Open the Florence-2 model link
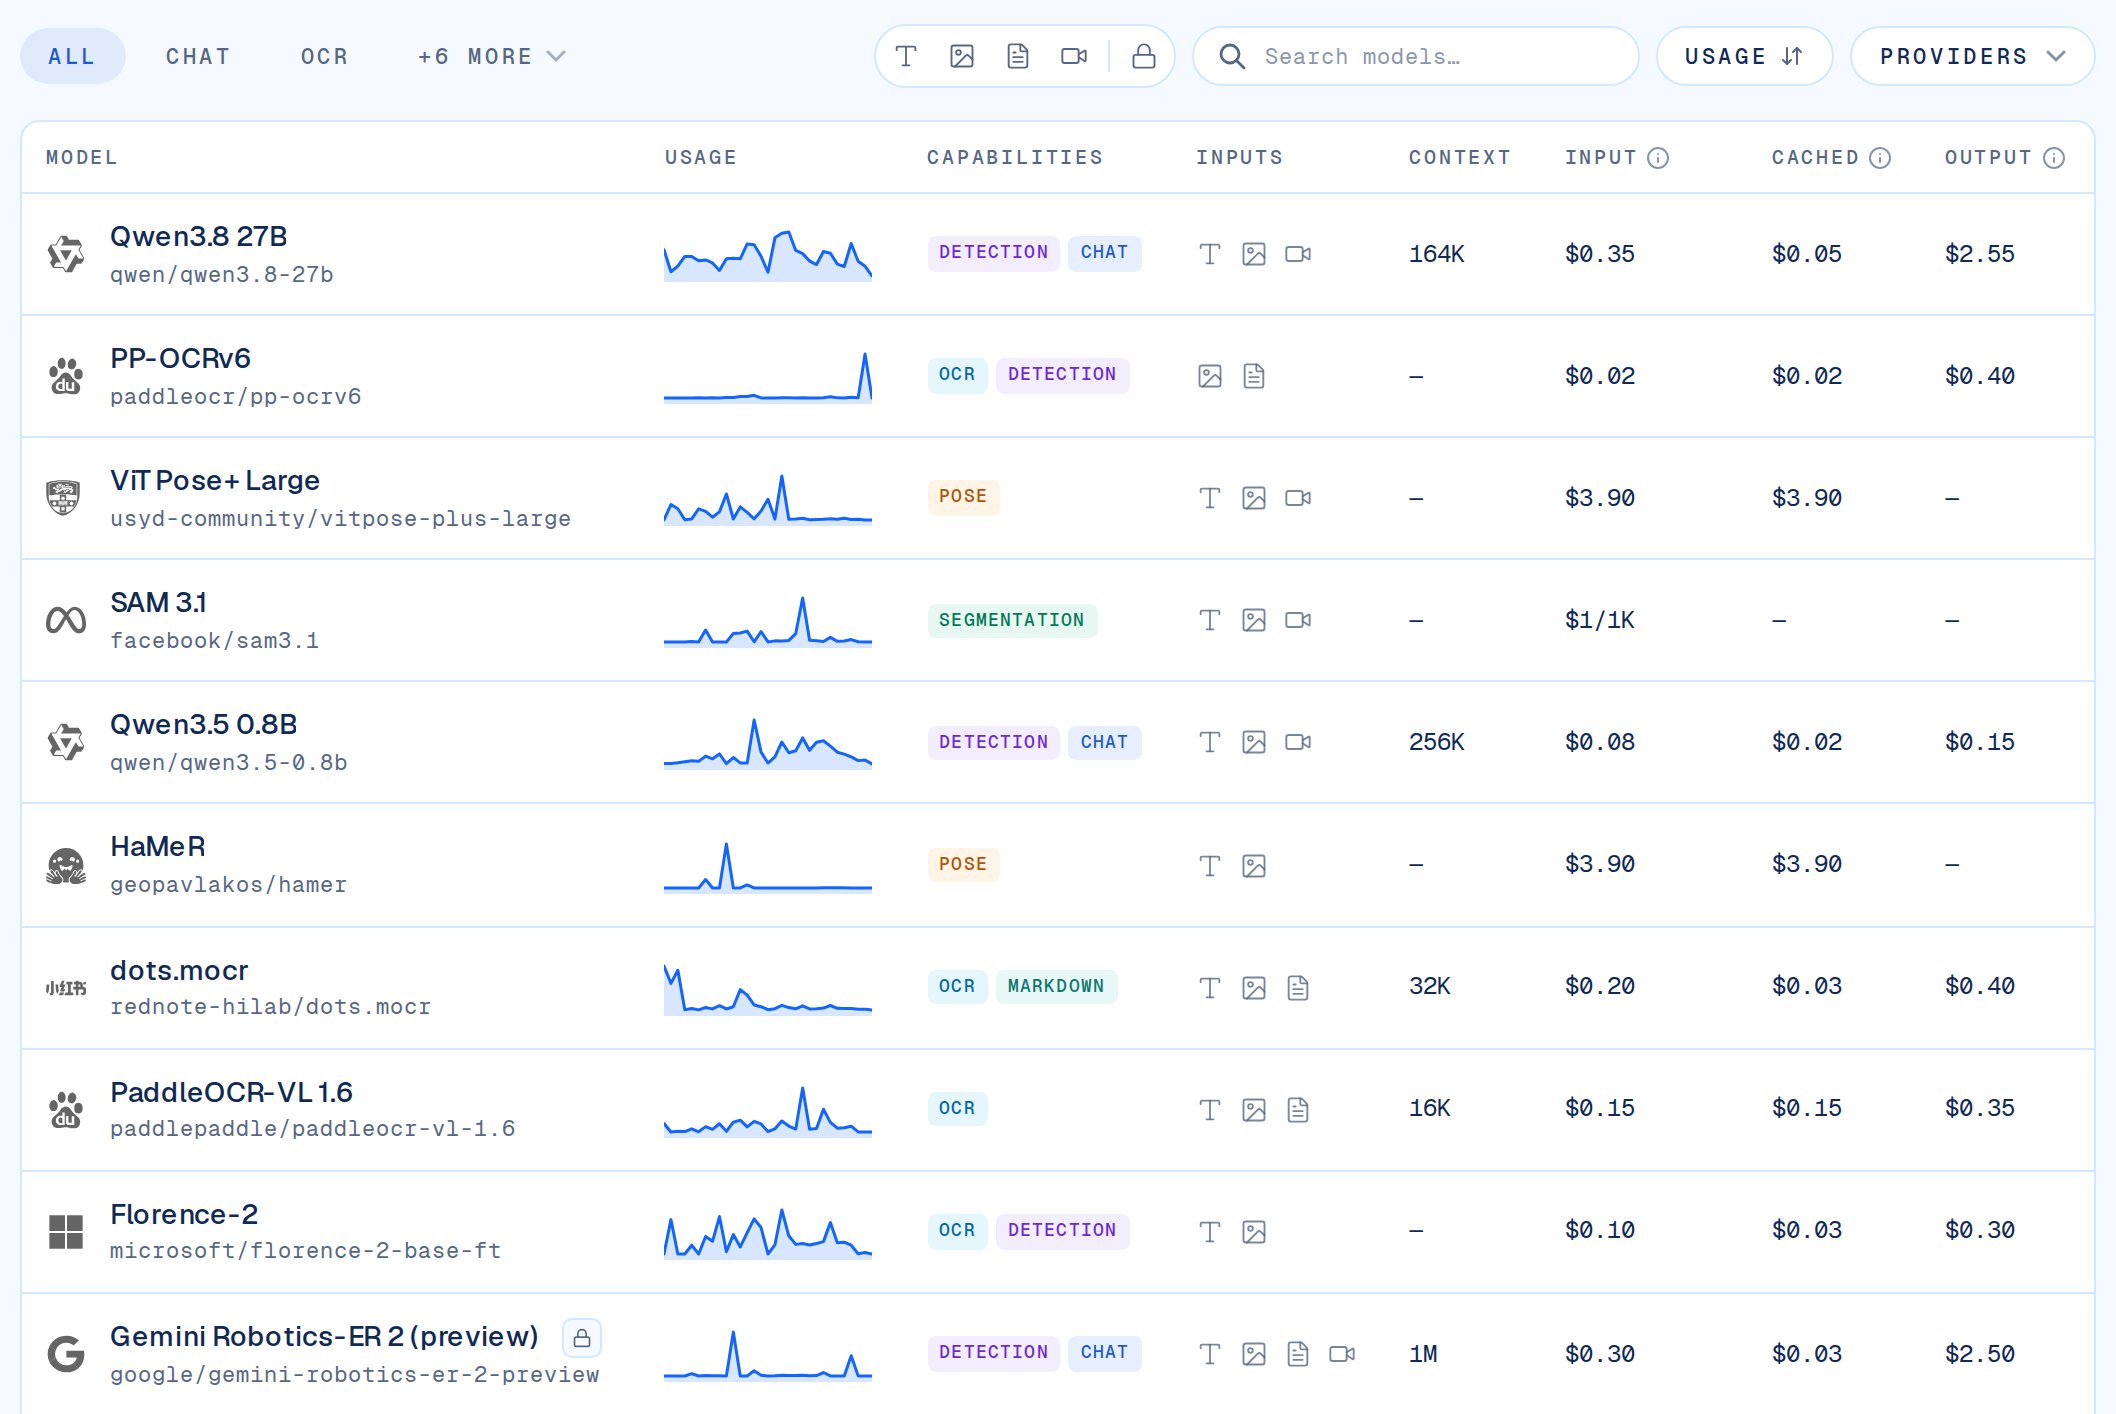The width and height of the screenshot is (2116, 1414). coord(184,1215)
